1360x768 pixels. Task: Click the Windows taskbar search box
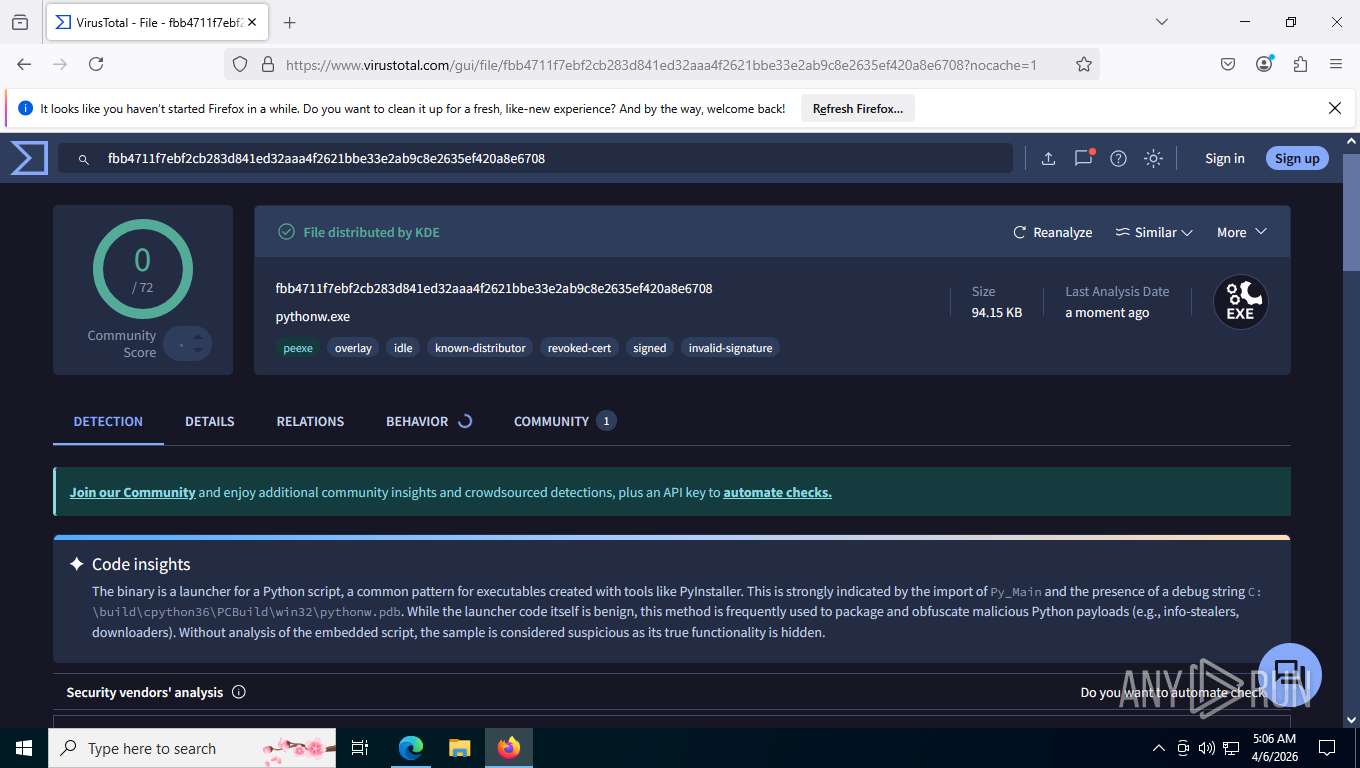pos(193,748)
